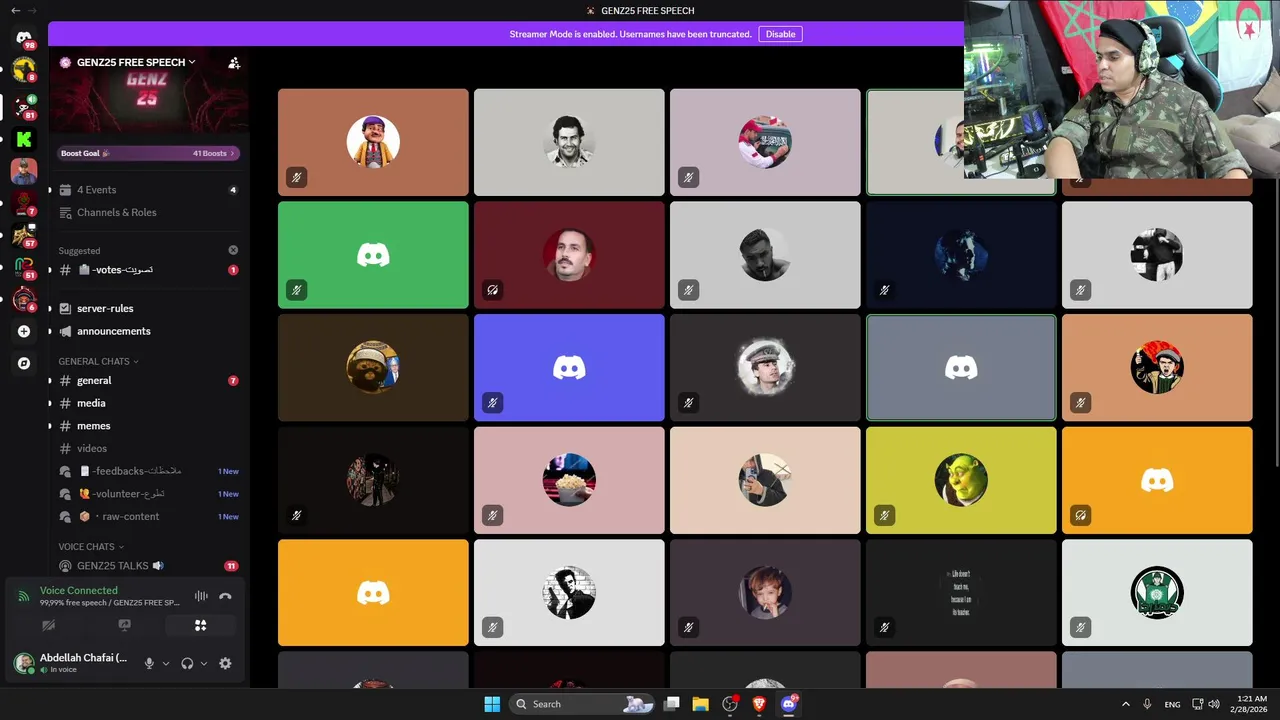Open the green K server icon
The width and height of the screenshot is (1280, 720).
tap(24, 139)
